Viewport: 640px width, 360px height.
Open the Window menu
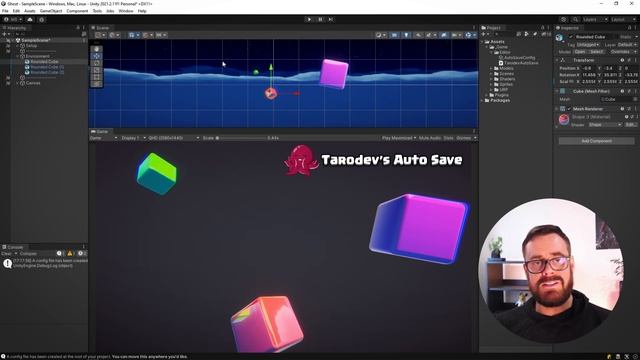pos(126,11)
